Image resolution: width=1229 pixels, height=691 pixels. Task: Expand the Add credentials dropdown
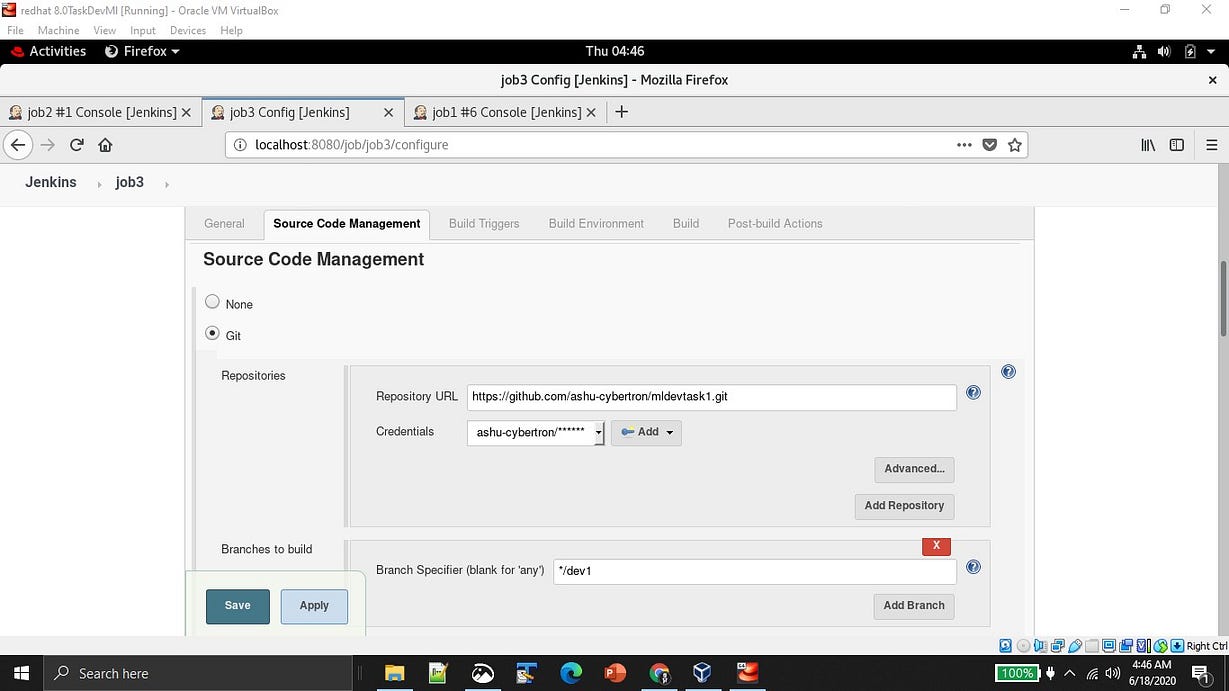[646, 432]
